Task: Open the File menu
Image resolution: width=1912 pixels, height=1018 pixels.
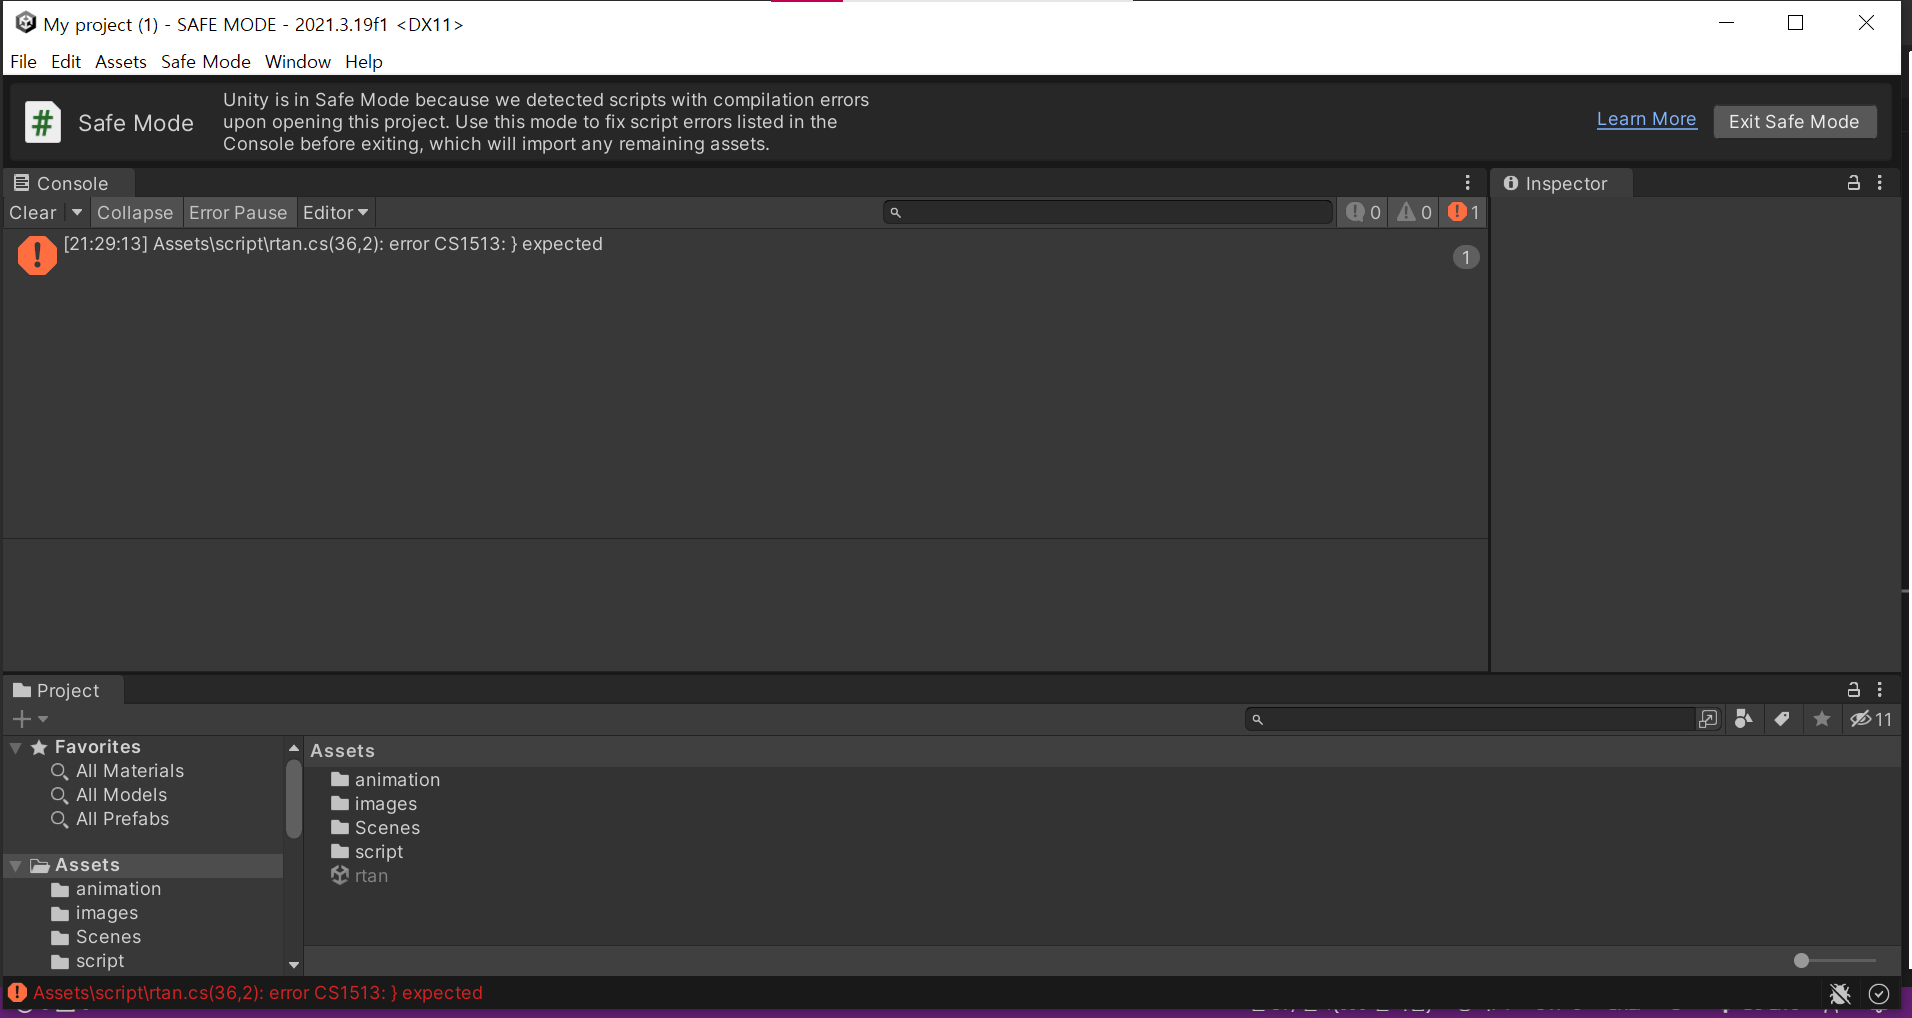Action: pyautogui.click(x=23, y=61)
